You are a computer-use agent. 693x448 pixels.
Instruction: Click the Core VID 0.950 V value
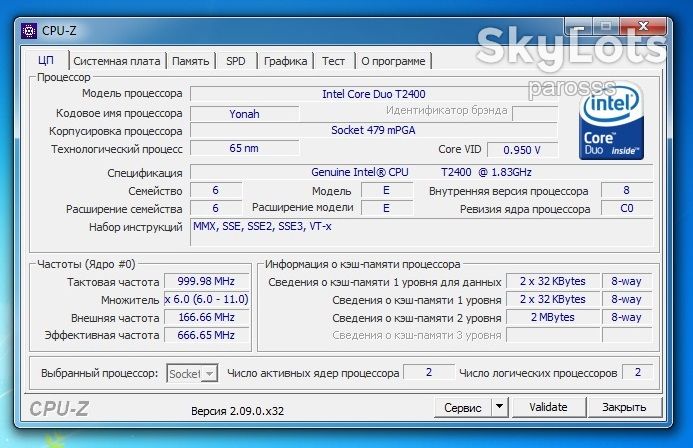click(x=522, y=150)
